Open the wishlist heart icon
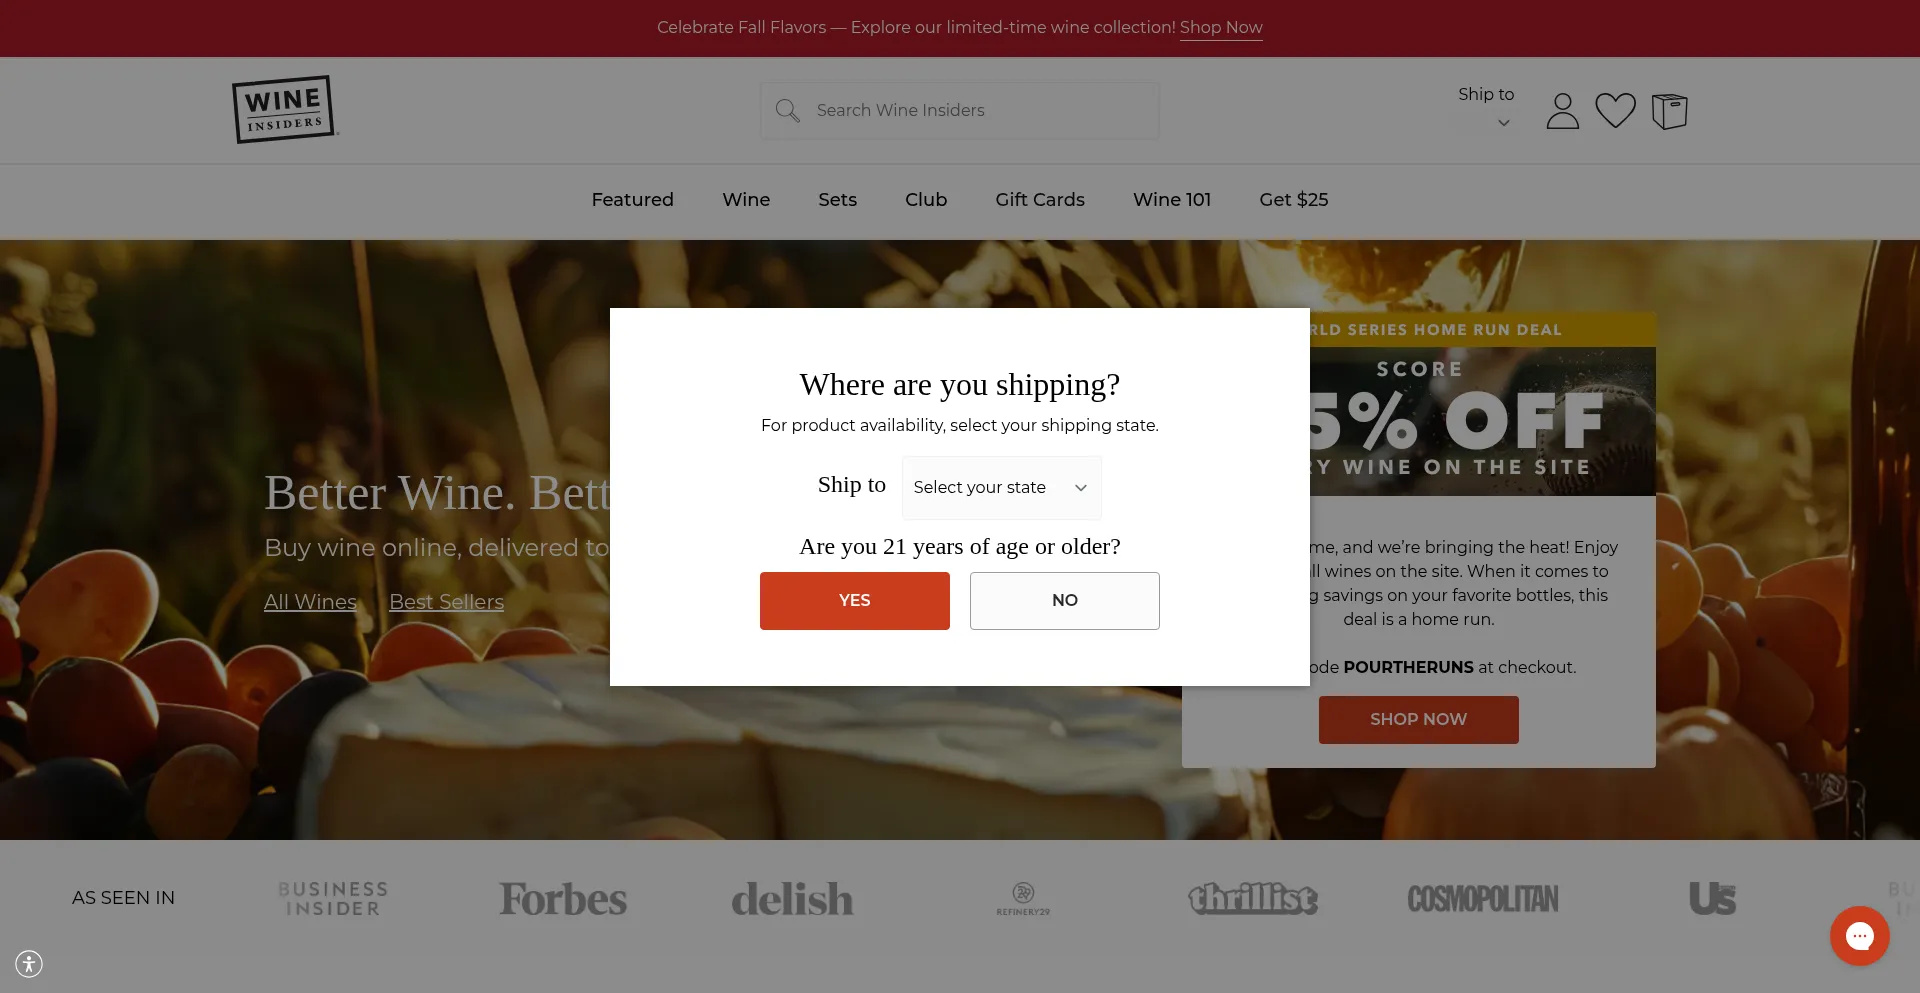 (x=1615, y=110)
